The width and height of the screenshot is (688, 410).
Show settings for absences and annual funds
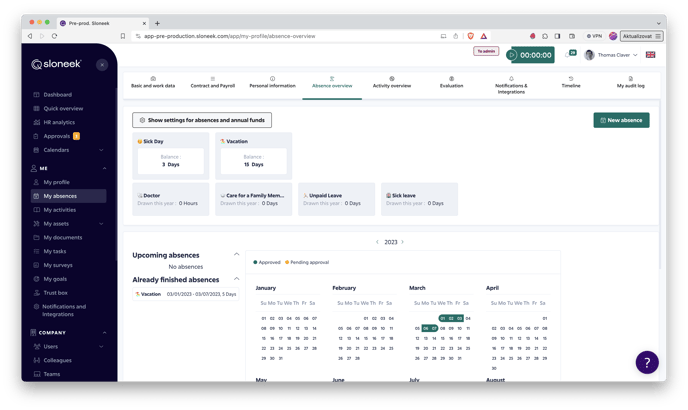(202, 120)
